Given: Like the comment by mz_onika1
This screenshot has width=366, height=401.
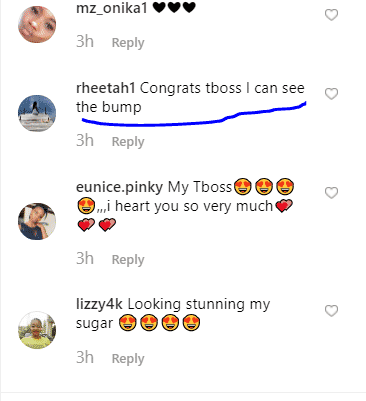Looking at the screenshot, I should tap(331, 15).
